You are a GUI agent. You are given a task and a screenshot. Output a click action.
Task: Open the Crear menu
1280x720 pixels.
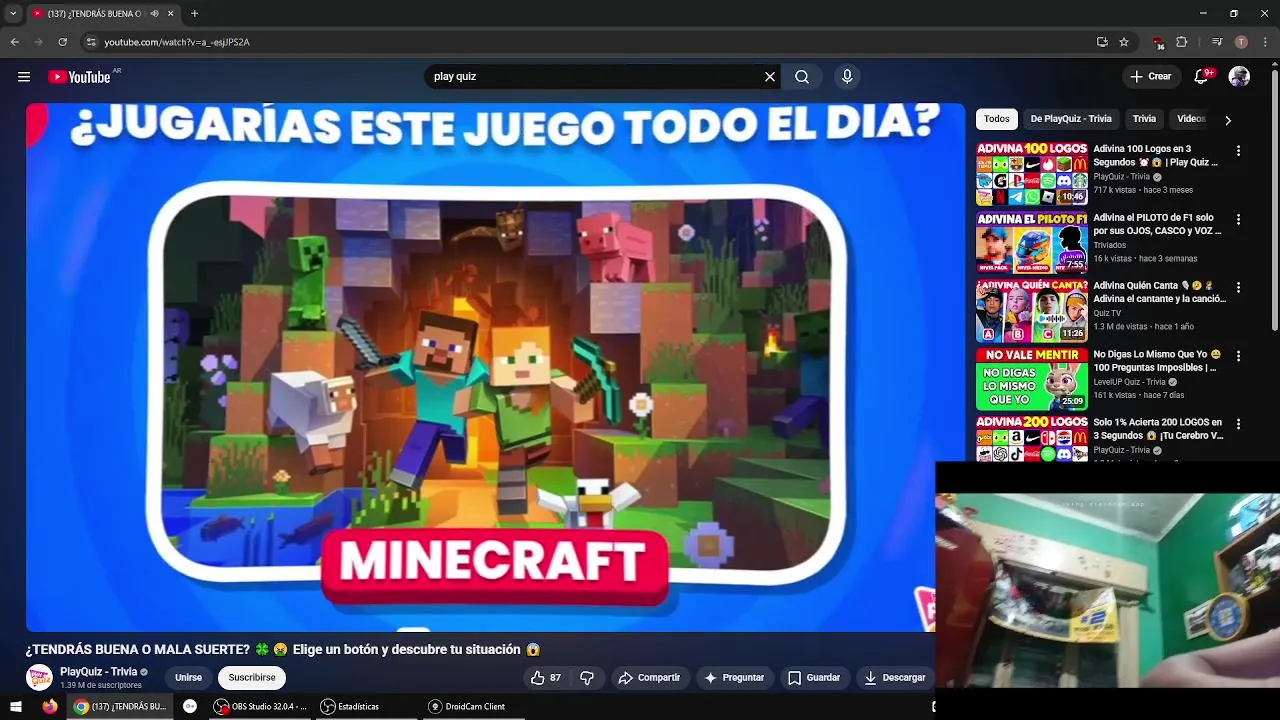tap(1150, 77)
